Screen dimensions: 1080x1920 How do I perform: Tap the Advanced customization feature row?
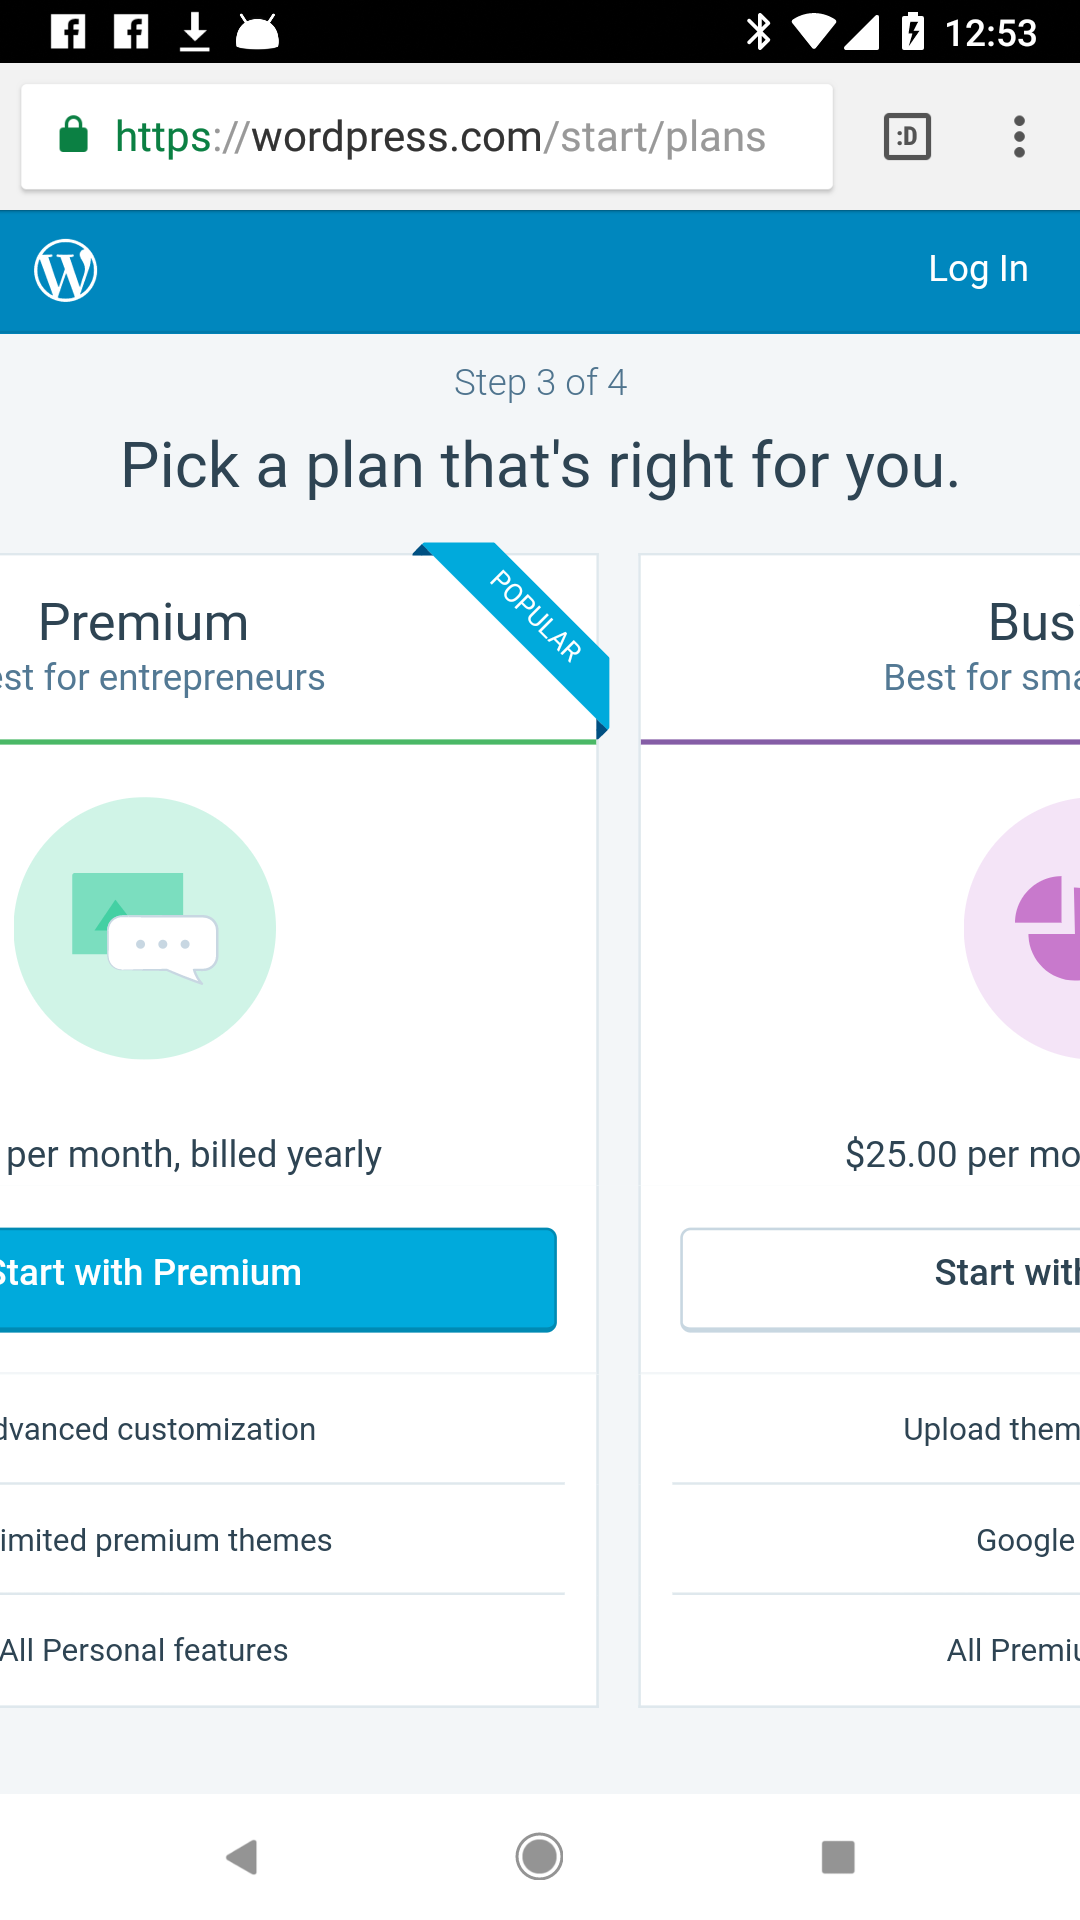pyautogui.click(x=160, y=1430)
